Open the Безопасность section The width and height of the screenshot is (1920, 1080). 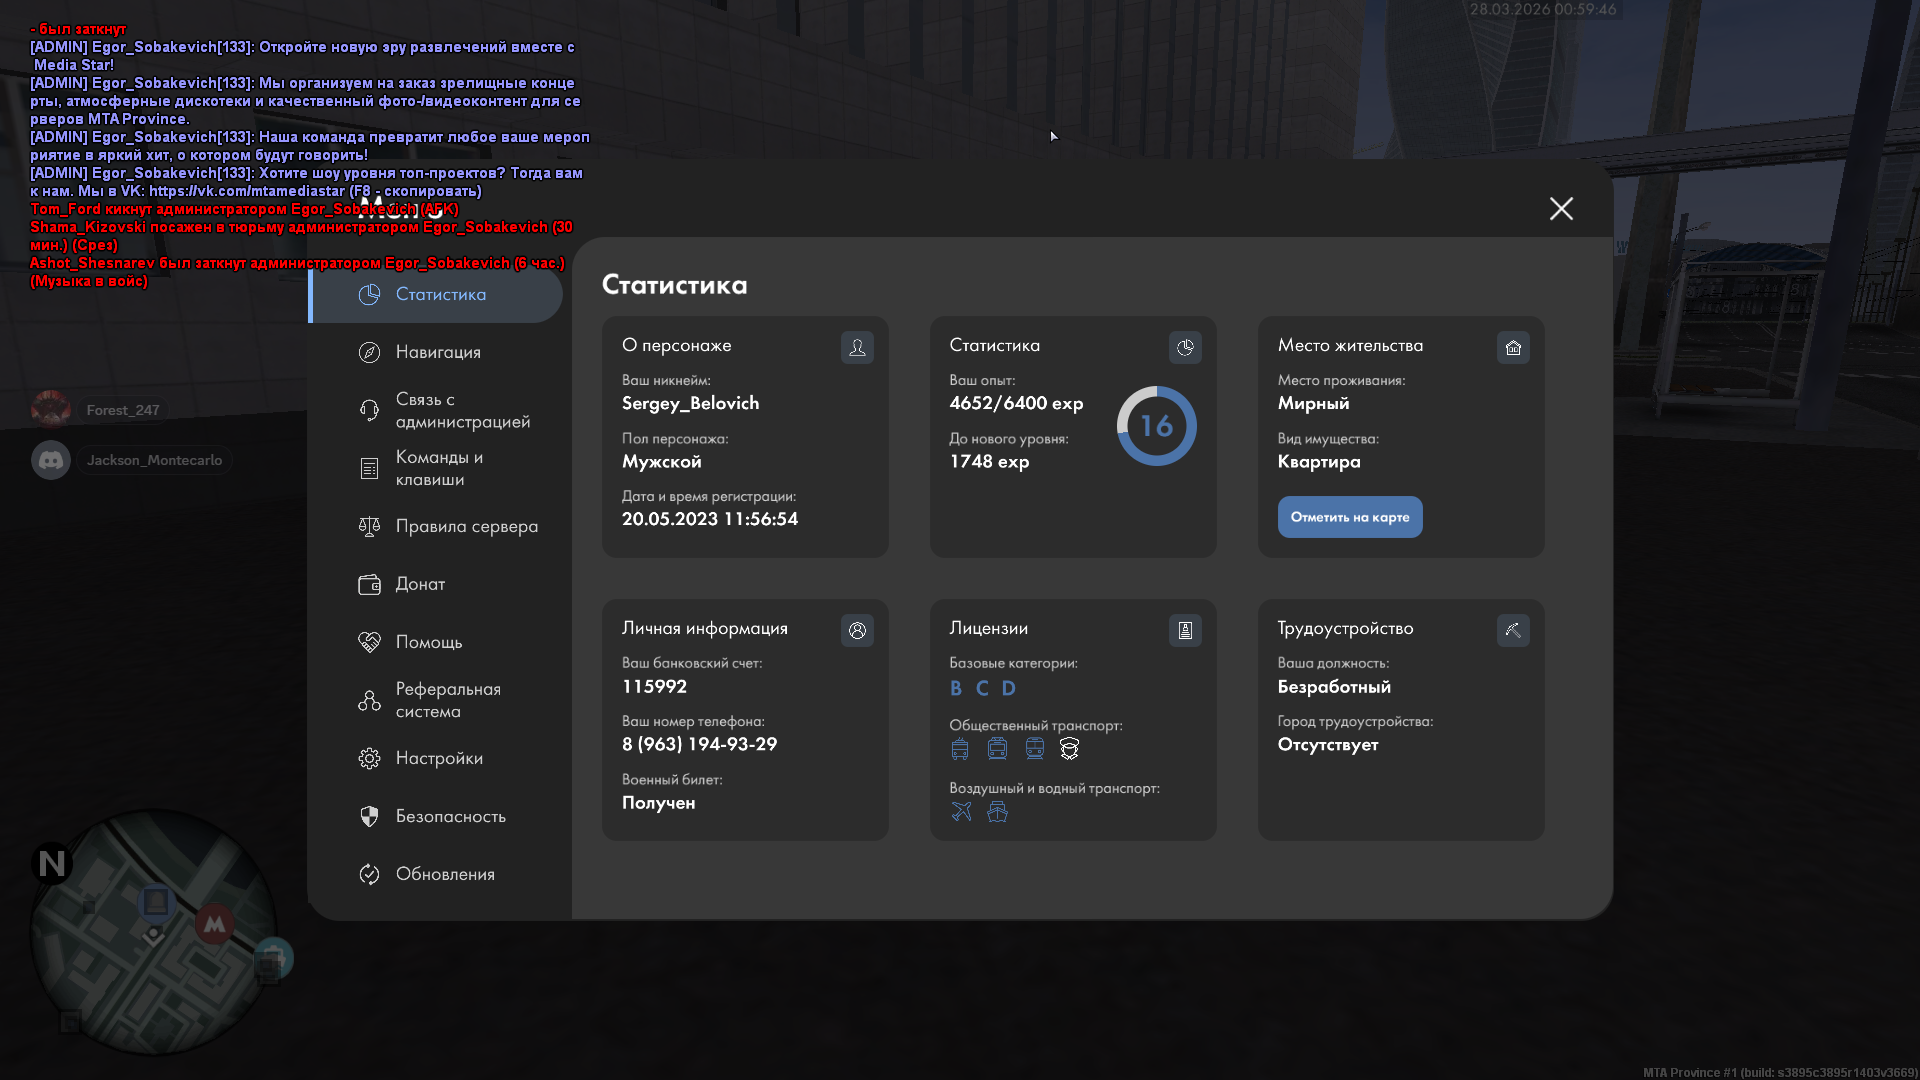coord(450,816)
